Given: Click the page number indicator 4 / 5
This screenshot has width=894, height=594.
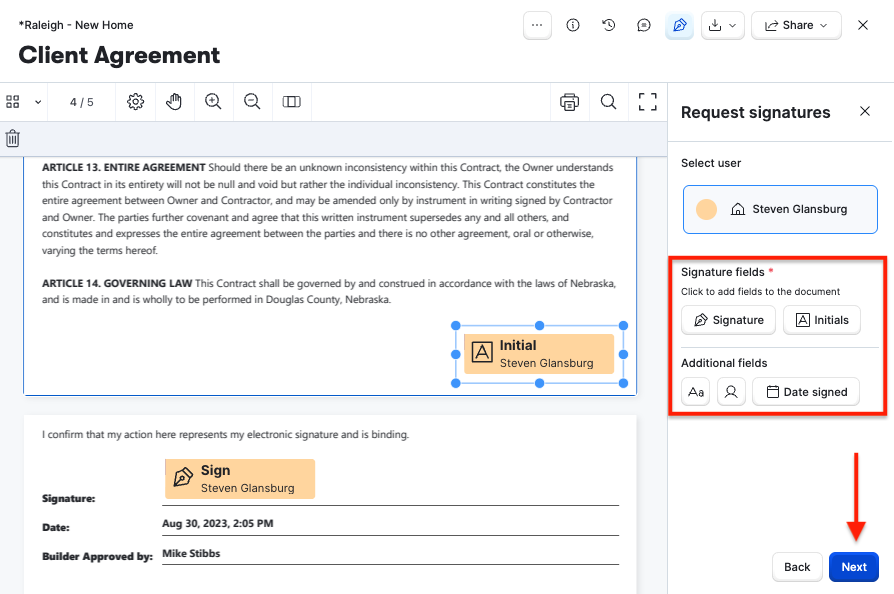Looking at the screenshot, I should pos(82,102).
